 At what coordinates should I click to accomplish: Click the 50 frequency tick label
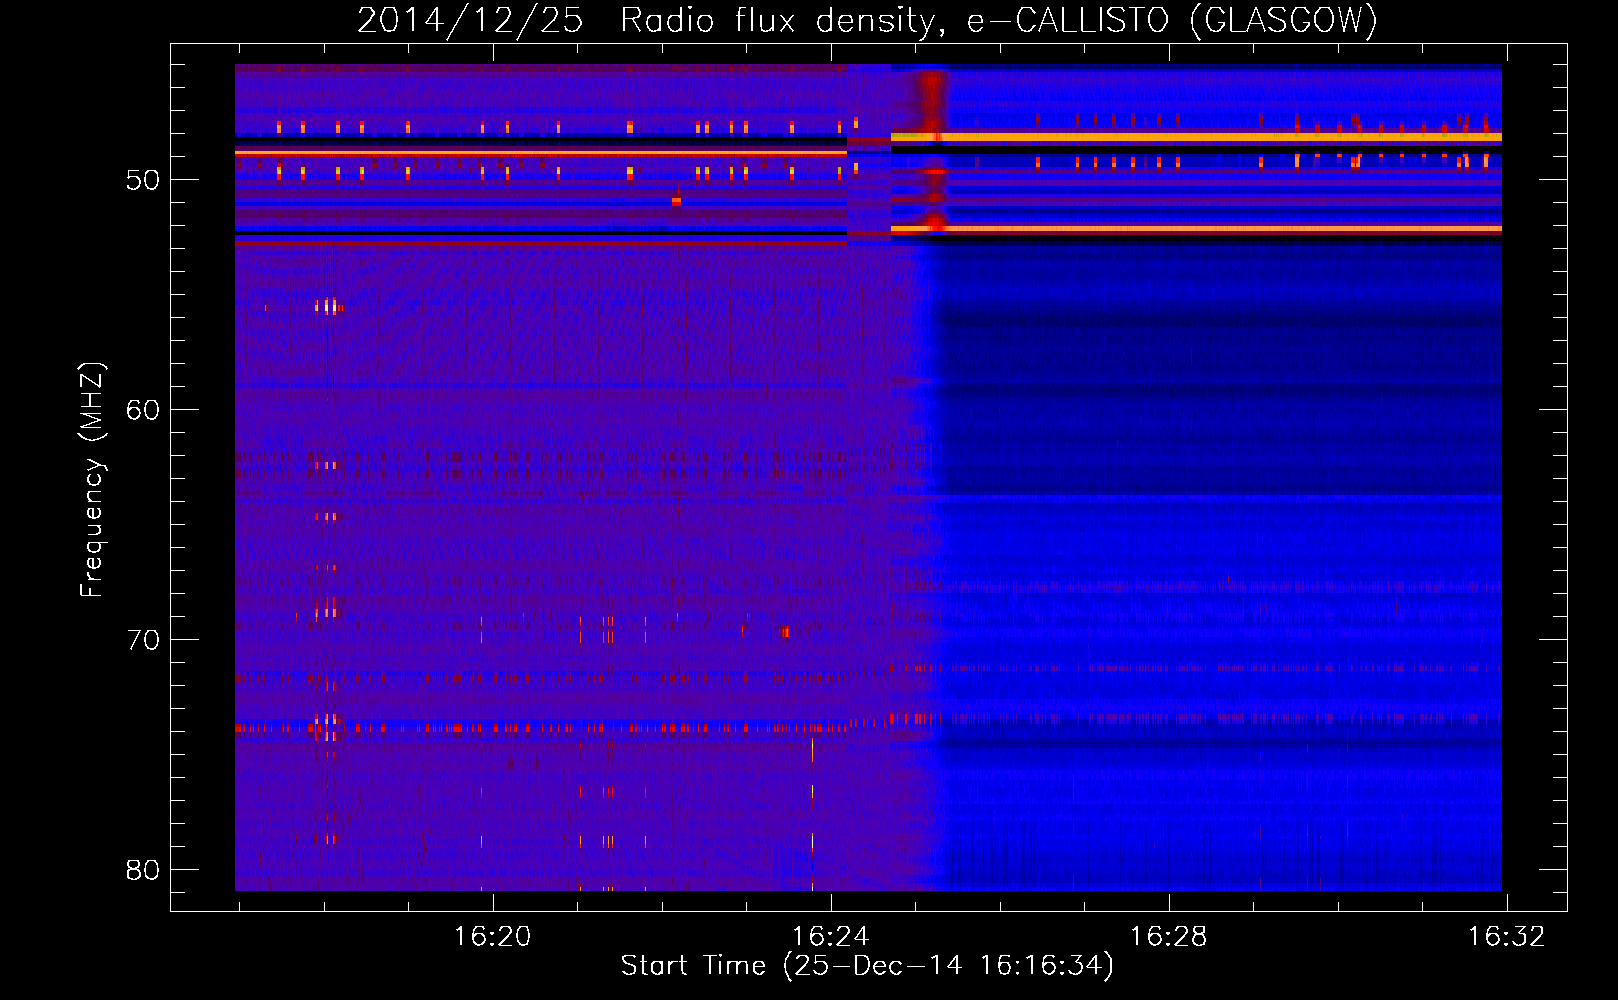point(143,180)
